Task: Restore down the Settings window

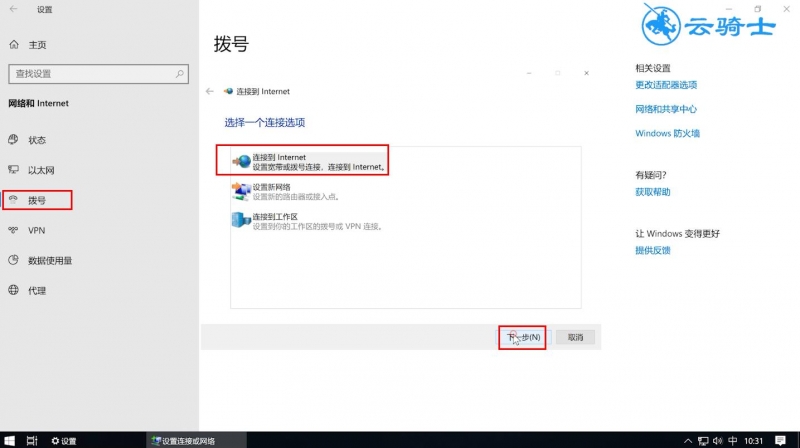Action: [758, 9]
